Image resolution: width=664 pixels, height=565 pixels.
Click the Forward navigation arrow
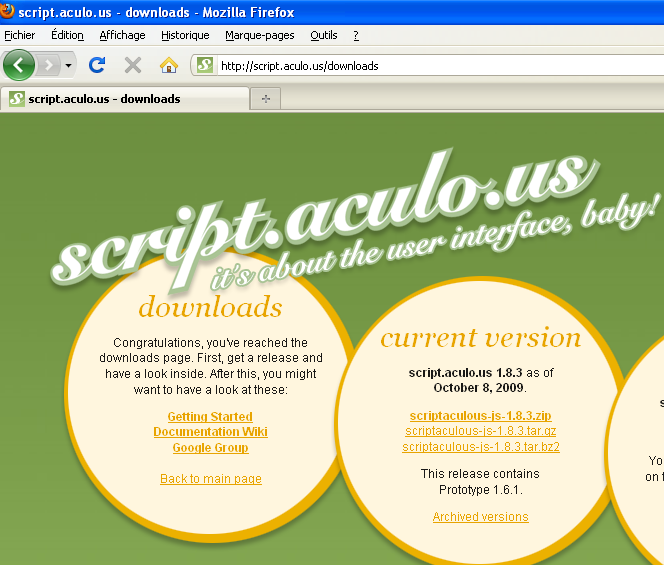point(48,65)
